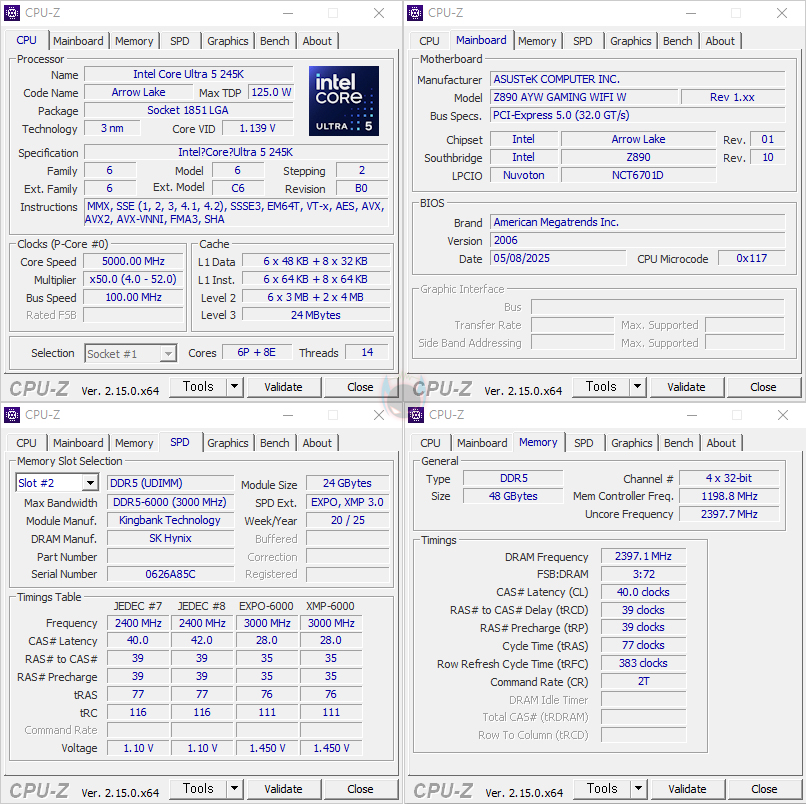The height and width of the screenshot is (804, 806).
Task: Close the Memory window with X button
Action: pyautogui.click(x=783, y=415)
